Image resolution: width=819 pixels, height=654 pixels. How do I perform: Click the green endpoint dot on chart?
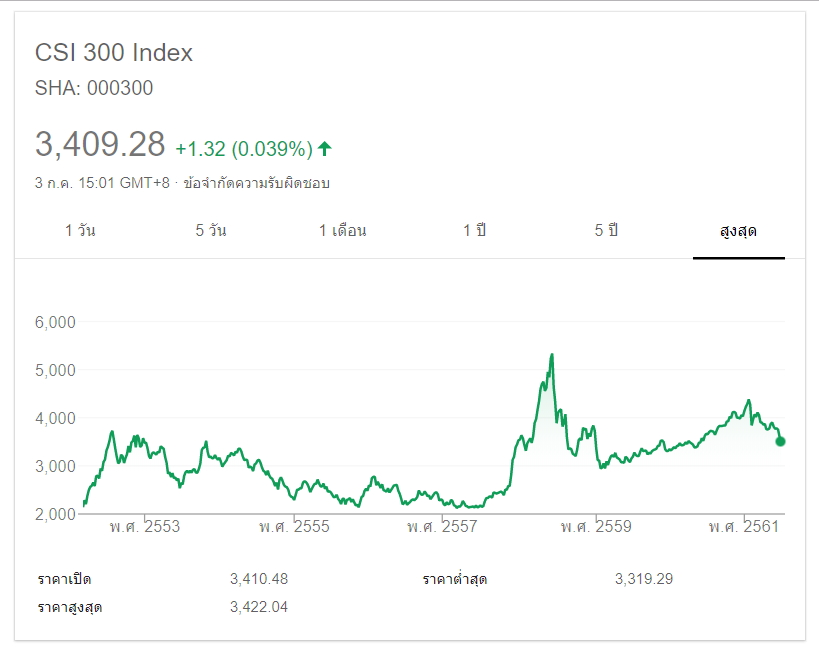[780, 441]
